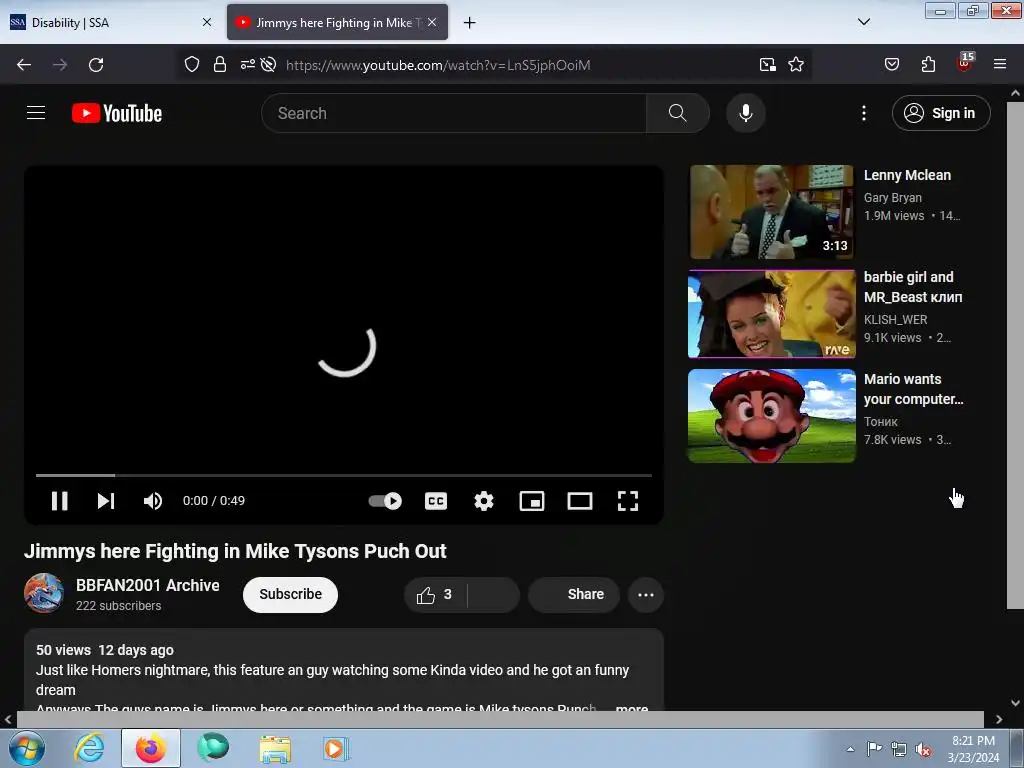1024x768 pixels.
Task: Go back to previous page
Action: (x=24, y=65)
